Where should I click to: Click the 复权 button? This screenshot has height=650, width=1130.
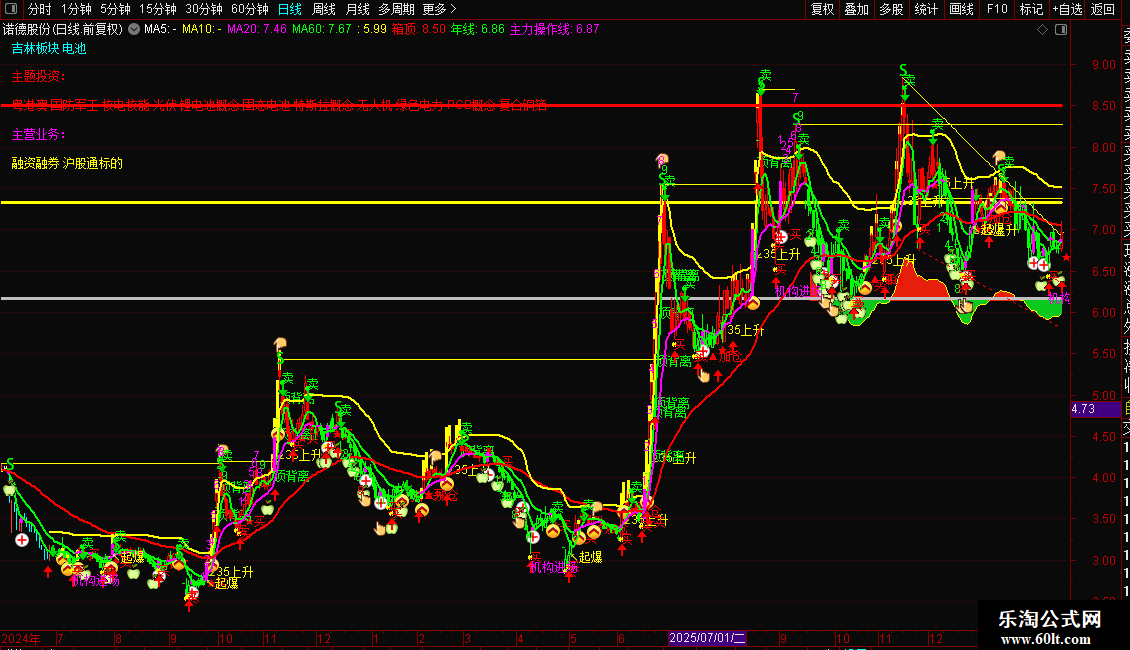[822, 9]
